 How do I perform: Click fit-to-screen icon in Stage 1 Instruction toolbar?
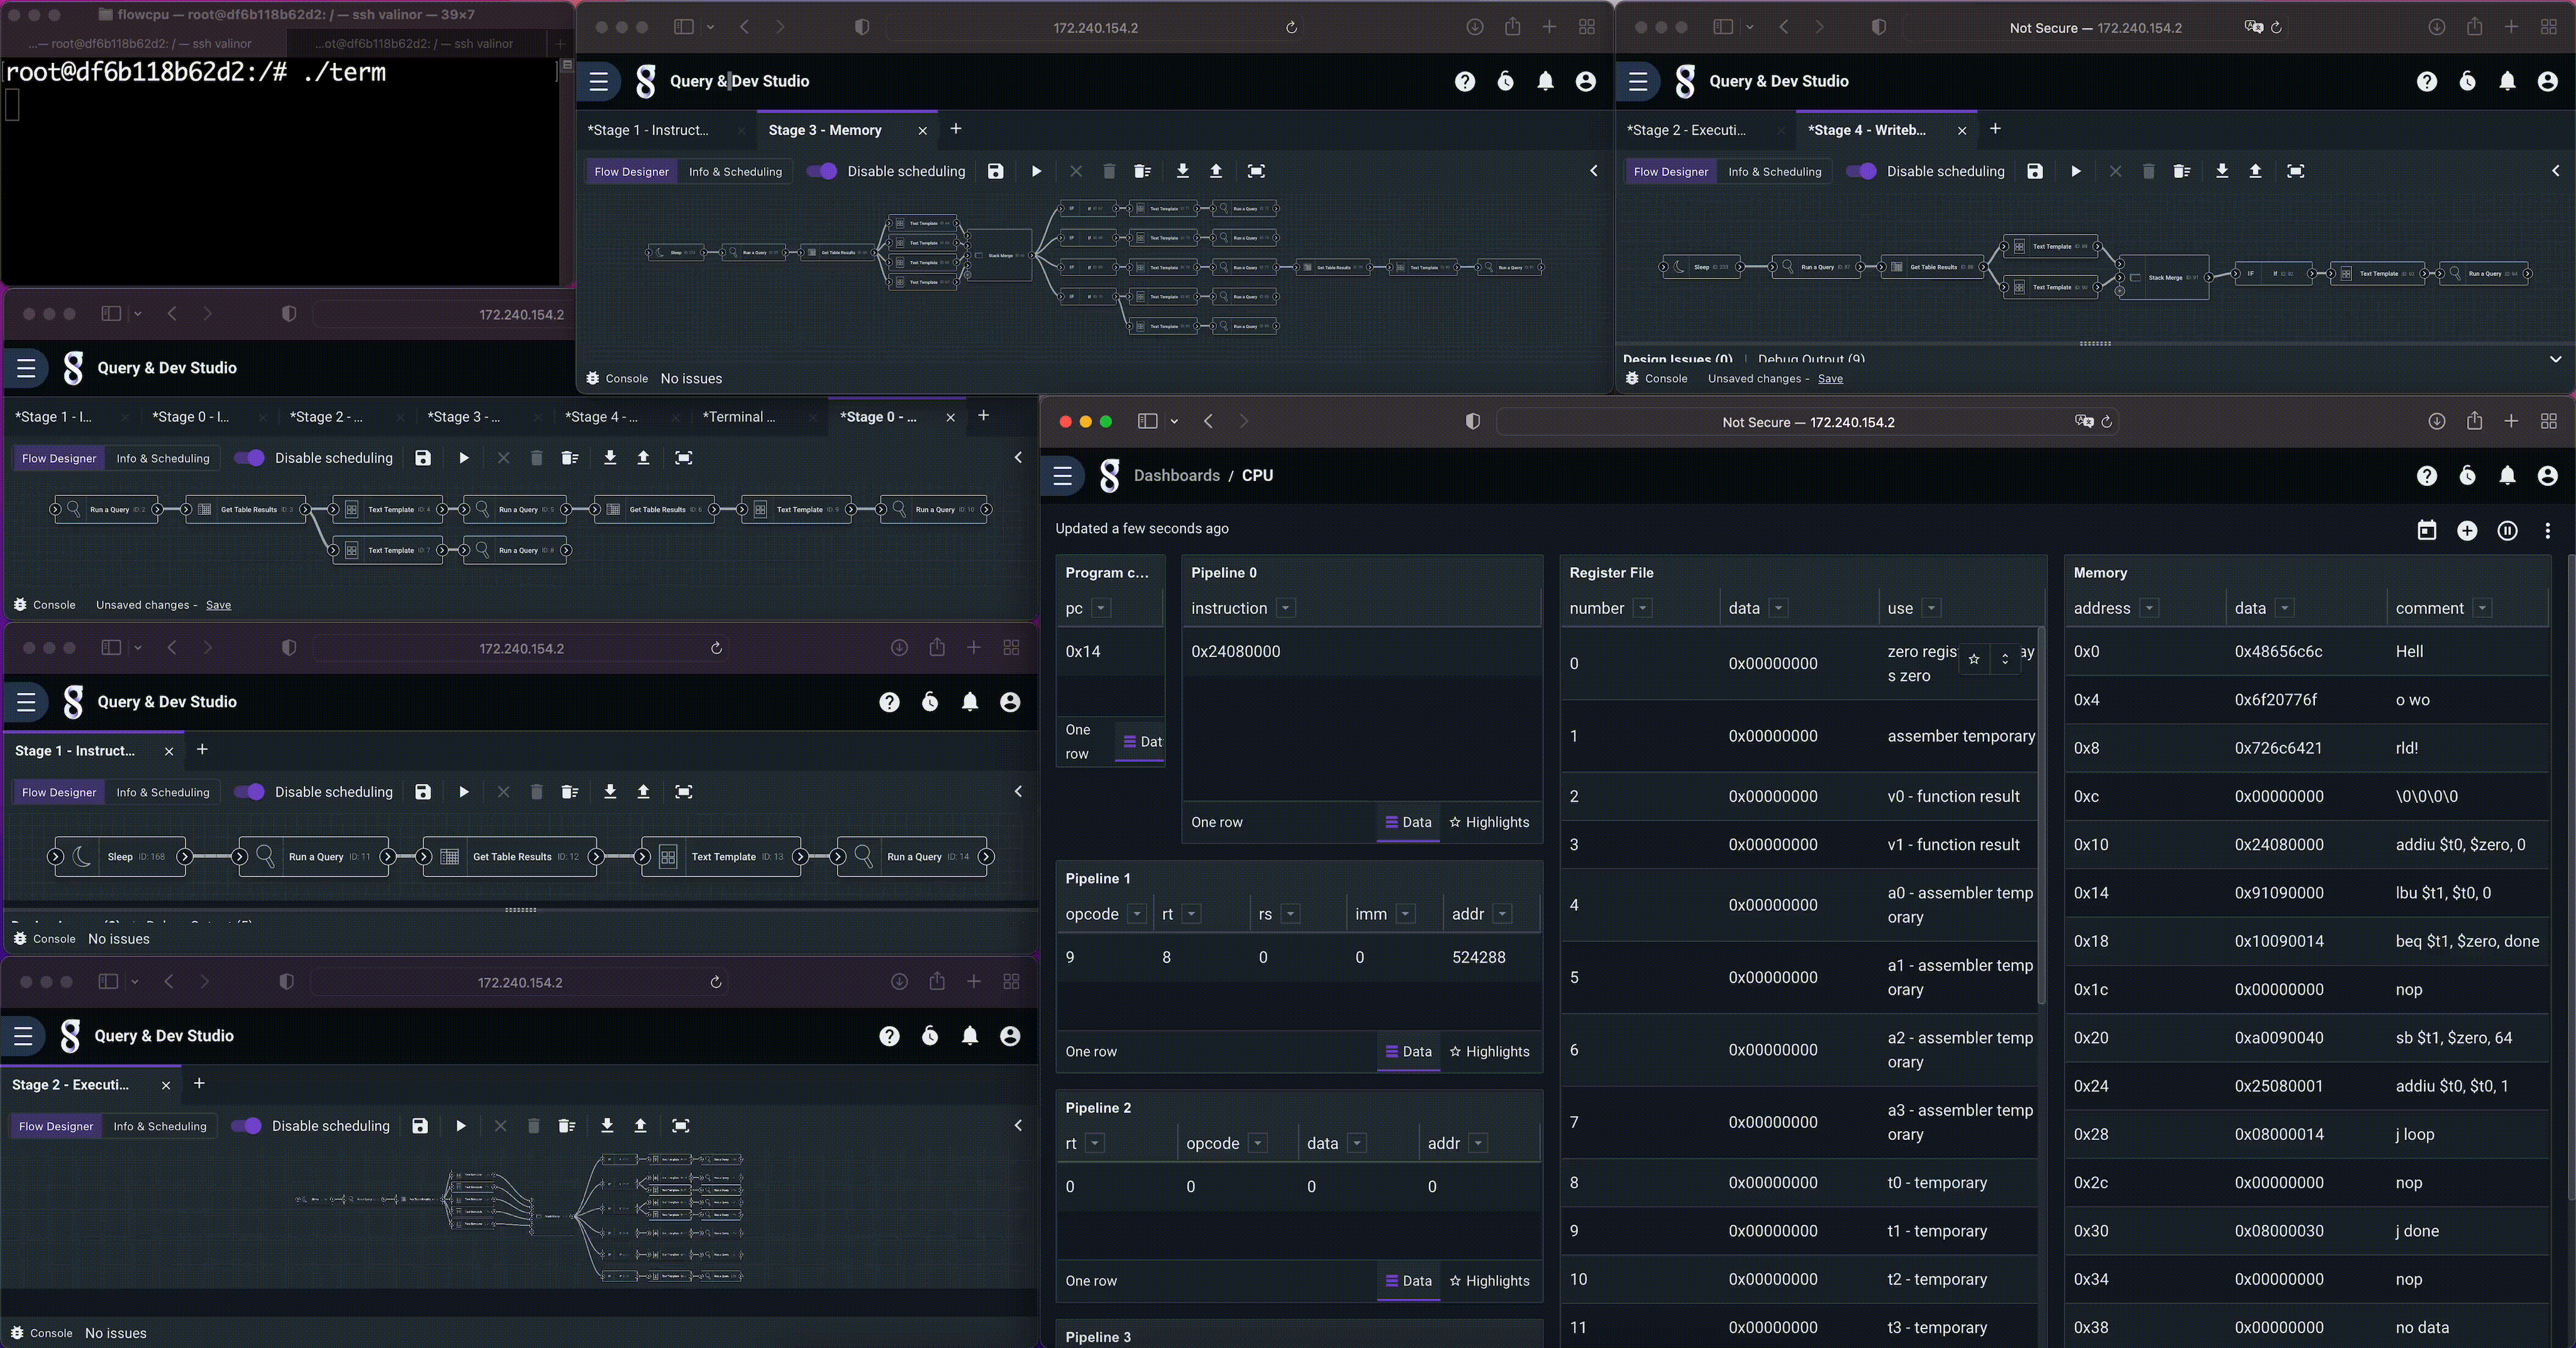pyautogui.click(x=684, y=792)
